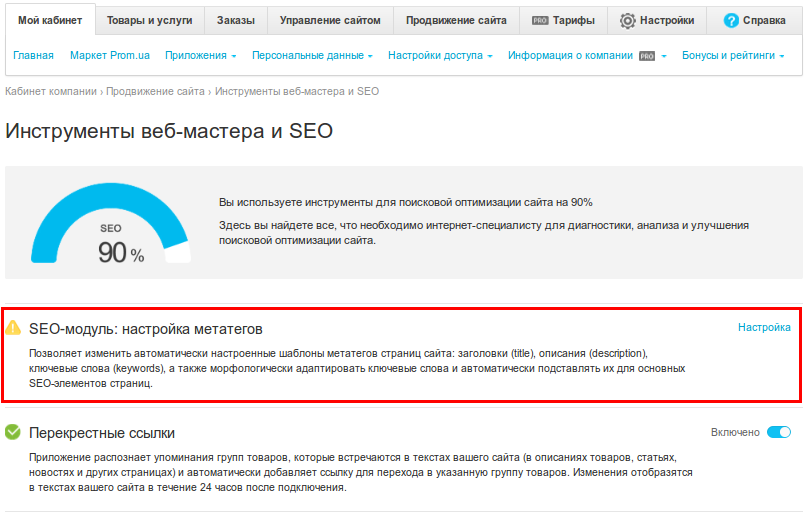
Task: Click the yellow warning icon beside SEO-модуль
Action: [13, 328]
